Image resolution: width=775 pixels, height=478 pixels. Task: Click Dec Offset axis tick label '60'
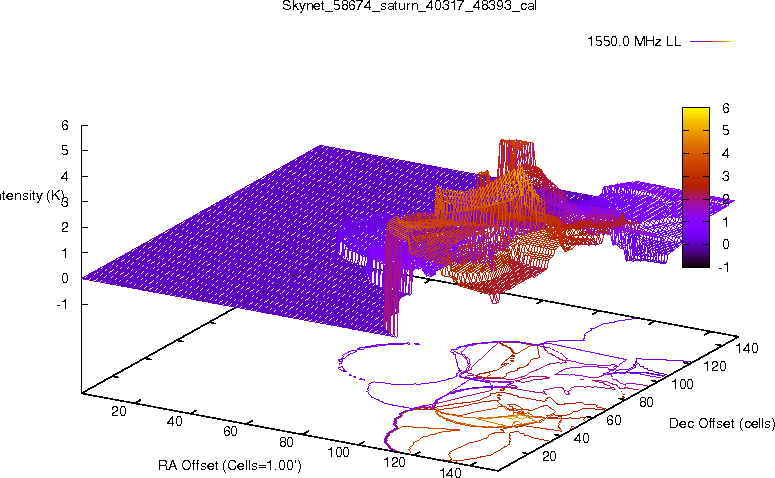614,421
